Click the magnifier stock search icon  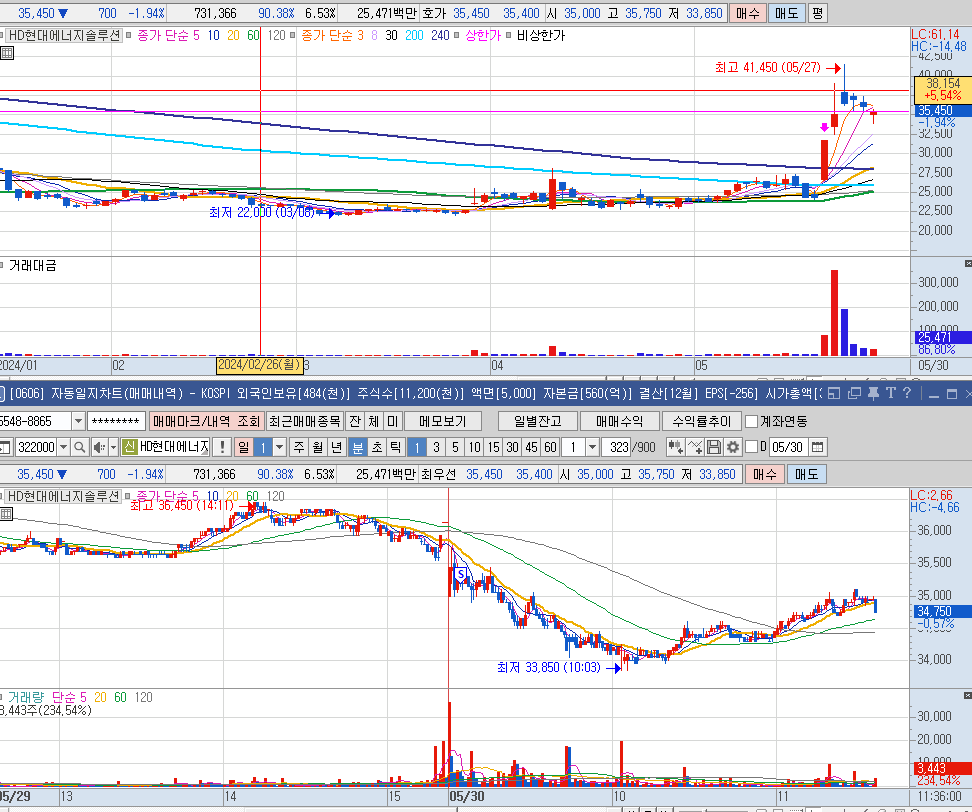tap(79, 447)
